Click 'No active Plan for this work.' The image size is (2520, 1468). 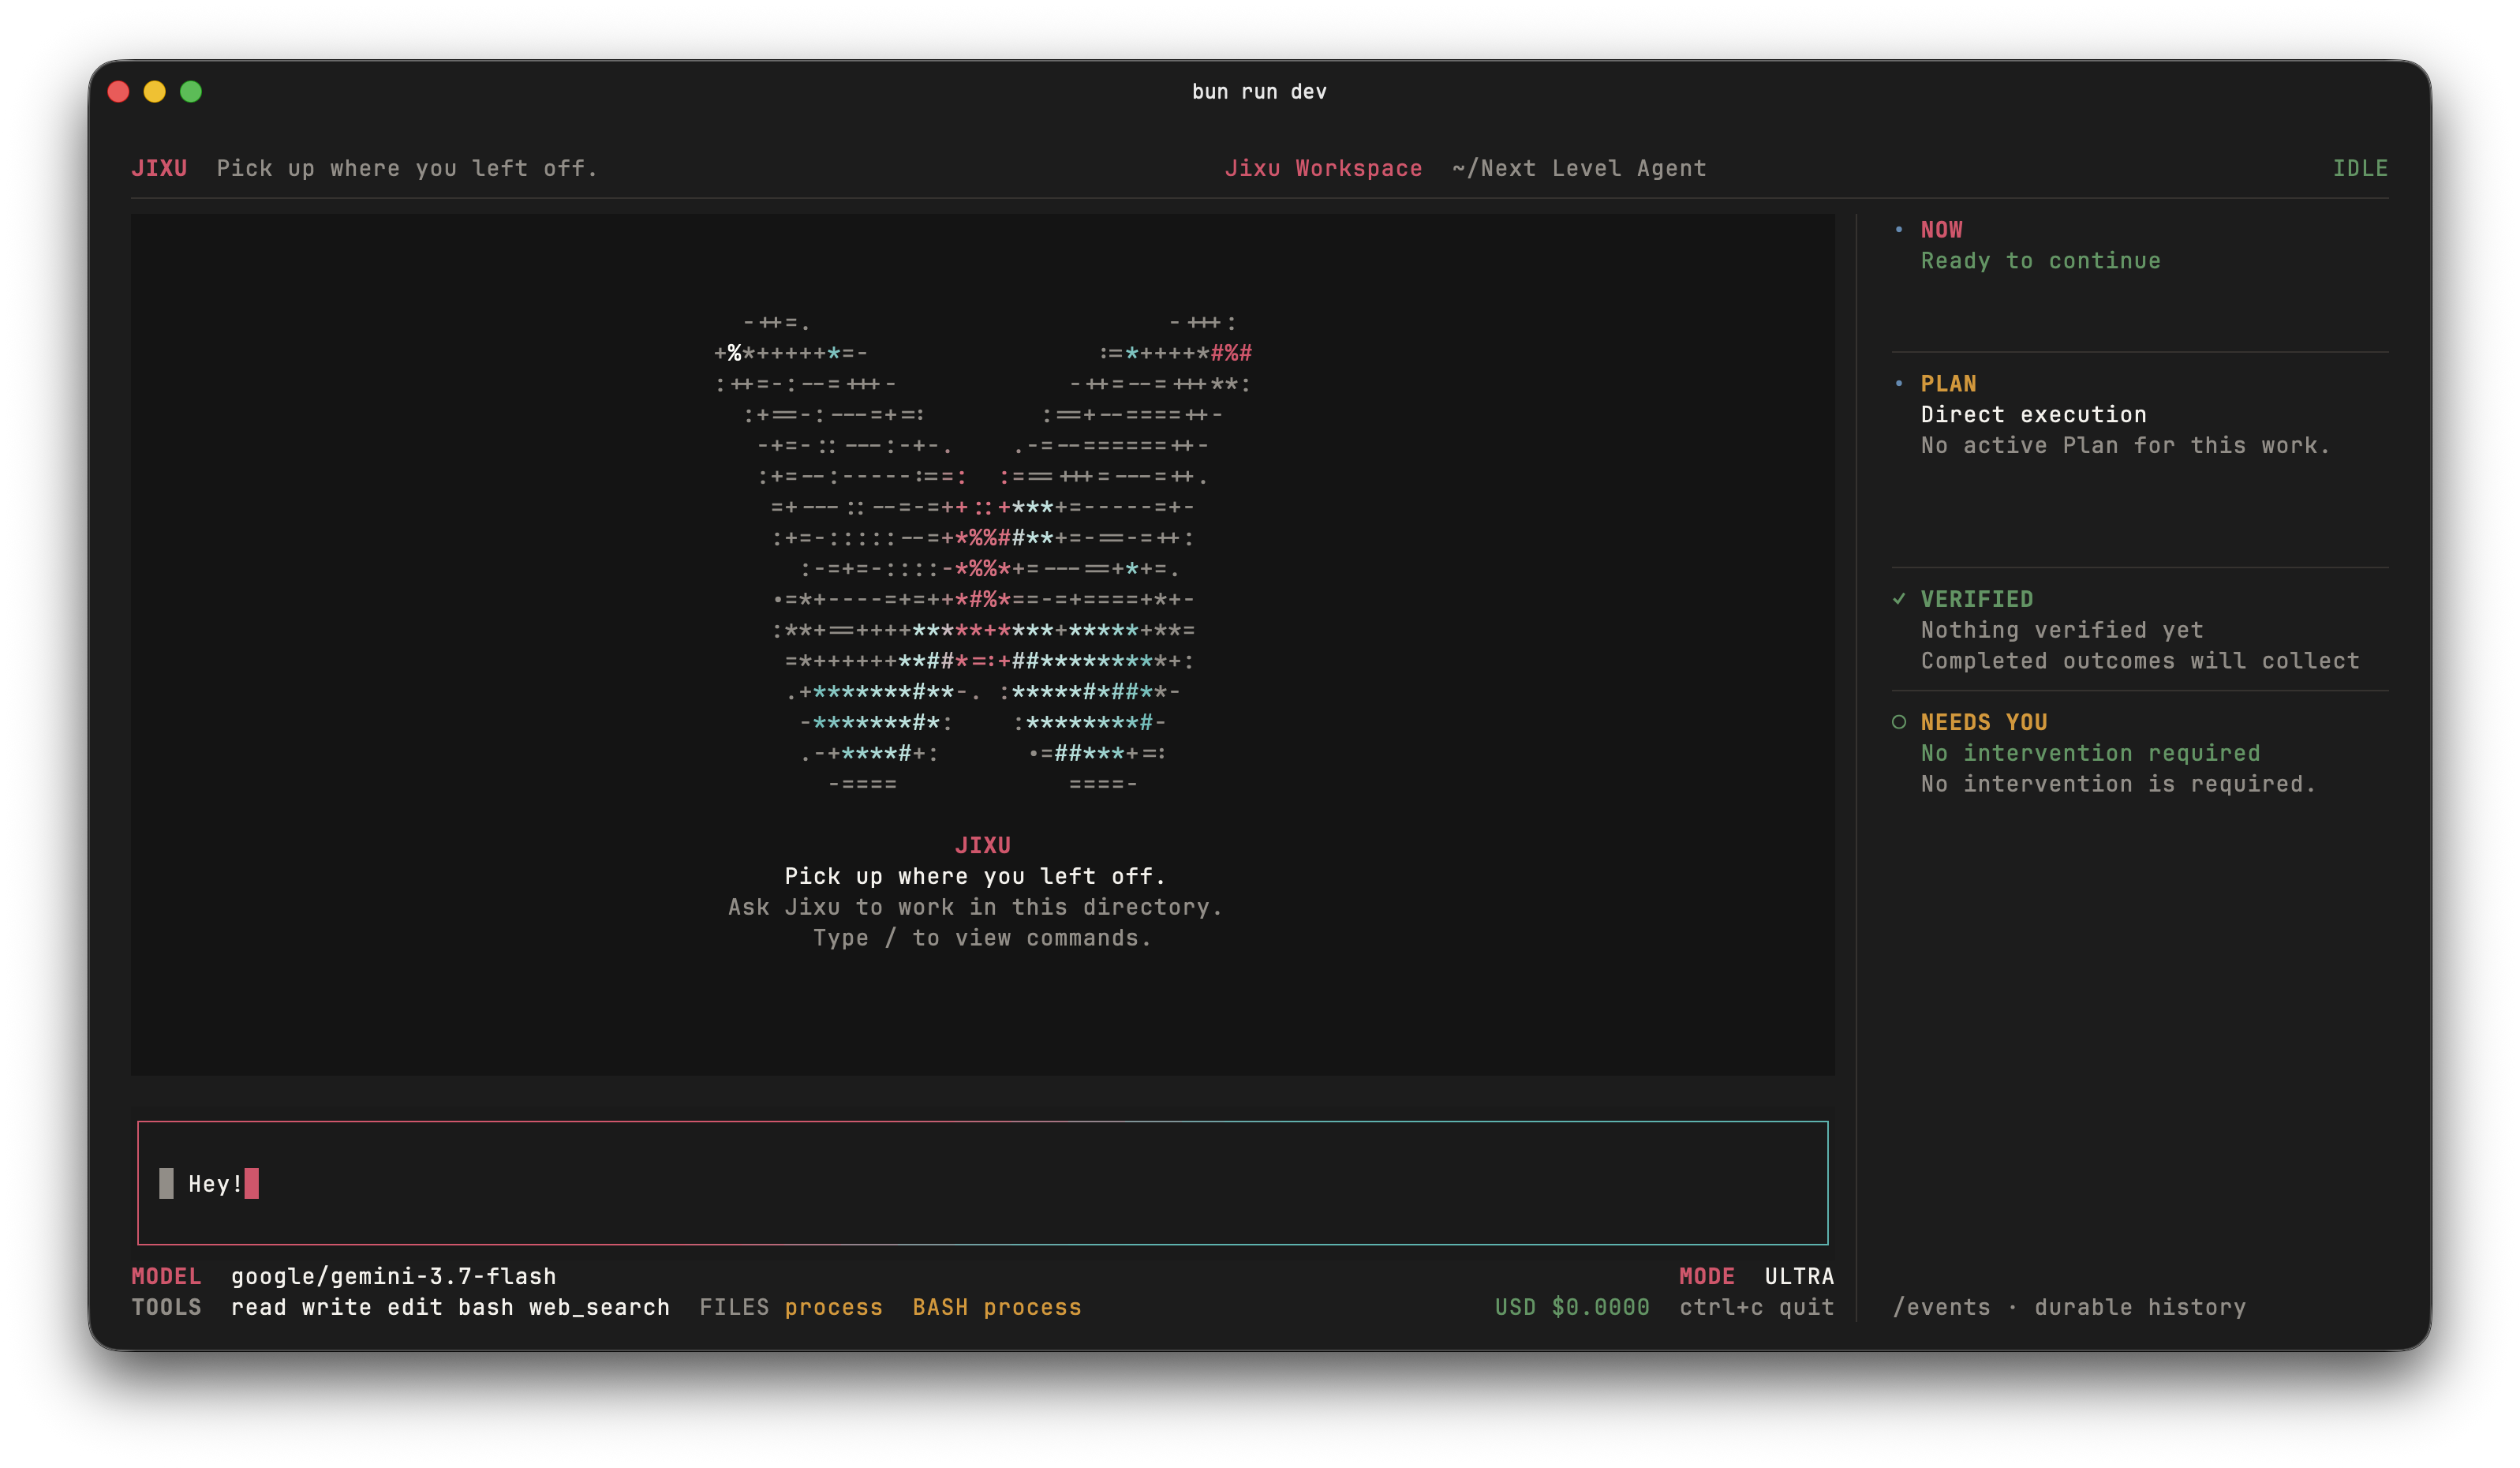(x=2125, y=446)
